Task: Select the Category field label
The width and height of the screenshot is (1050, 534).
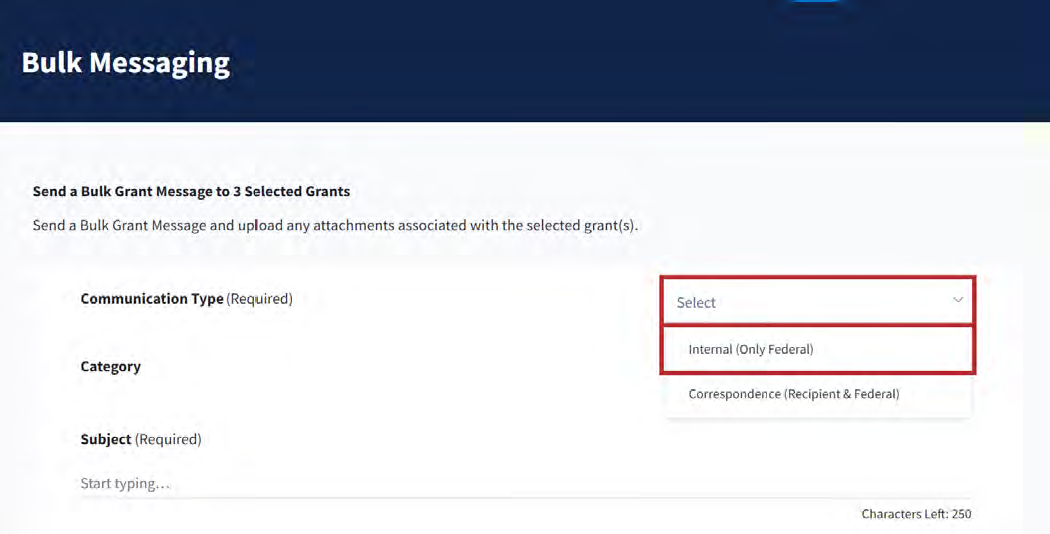Action: 110,367
